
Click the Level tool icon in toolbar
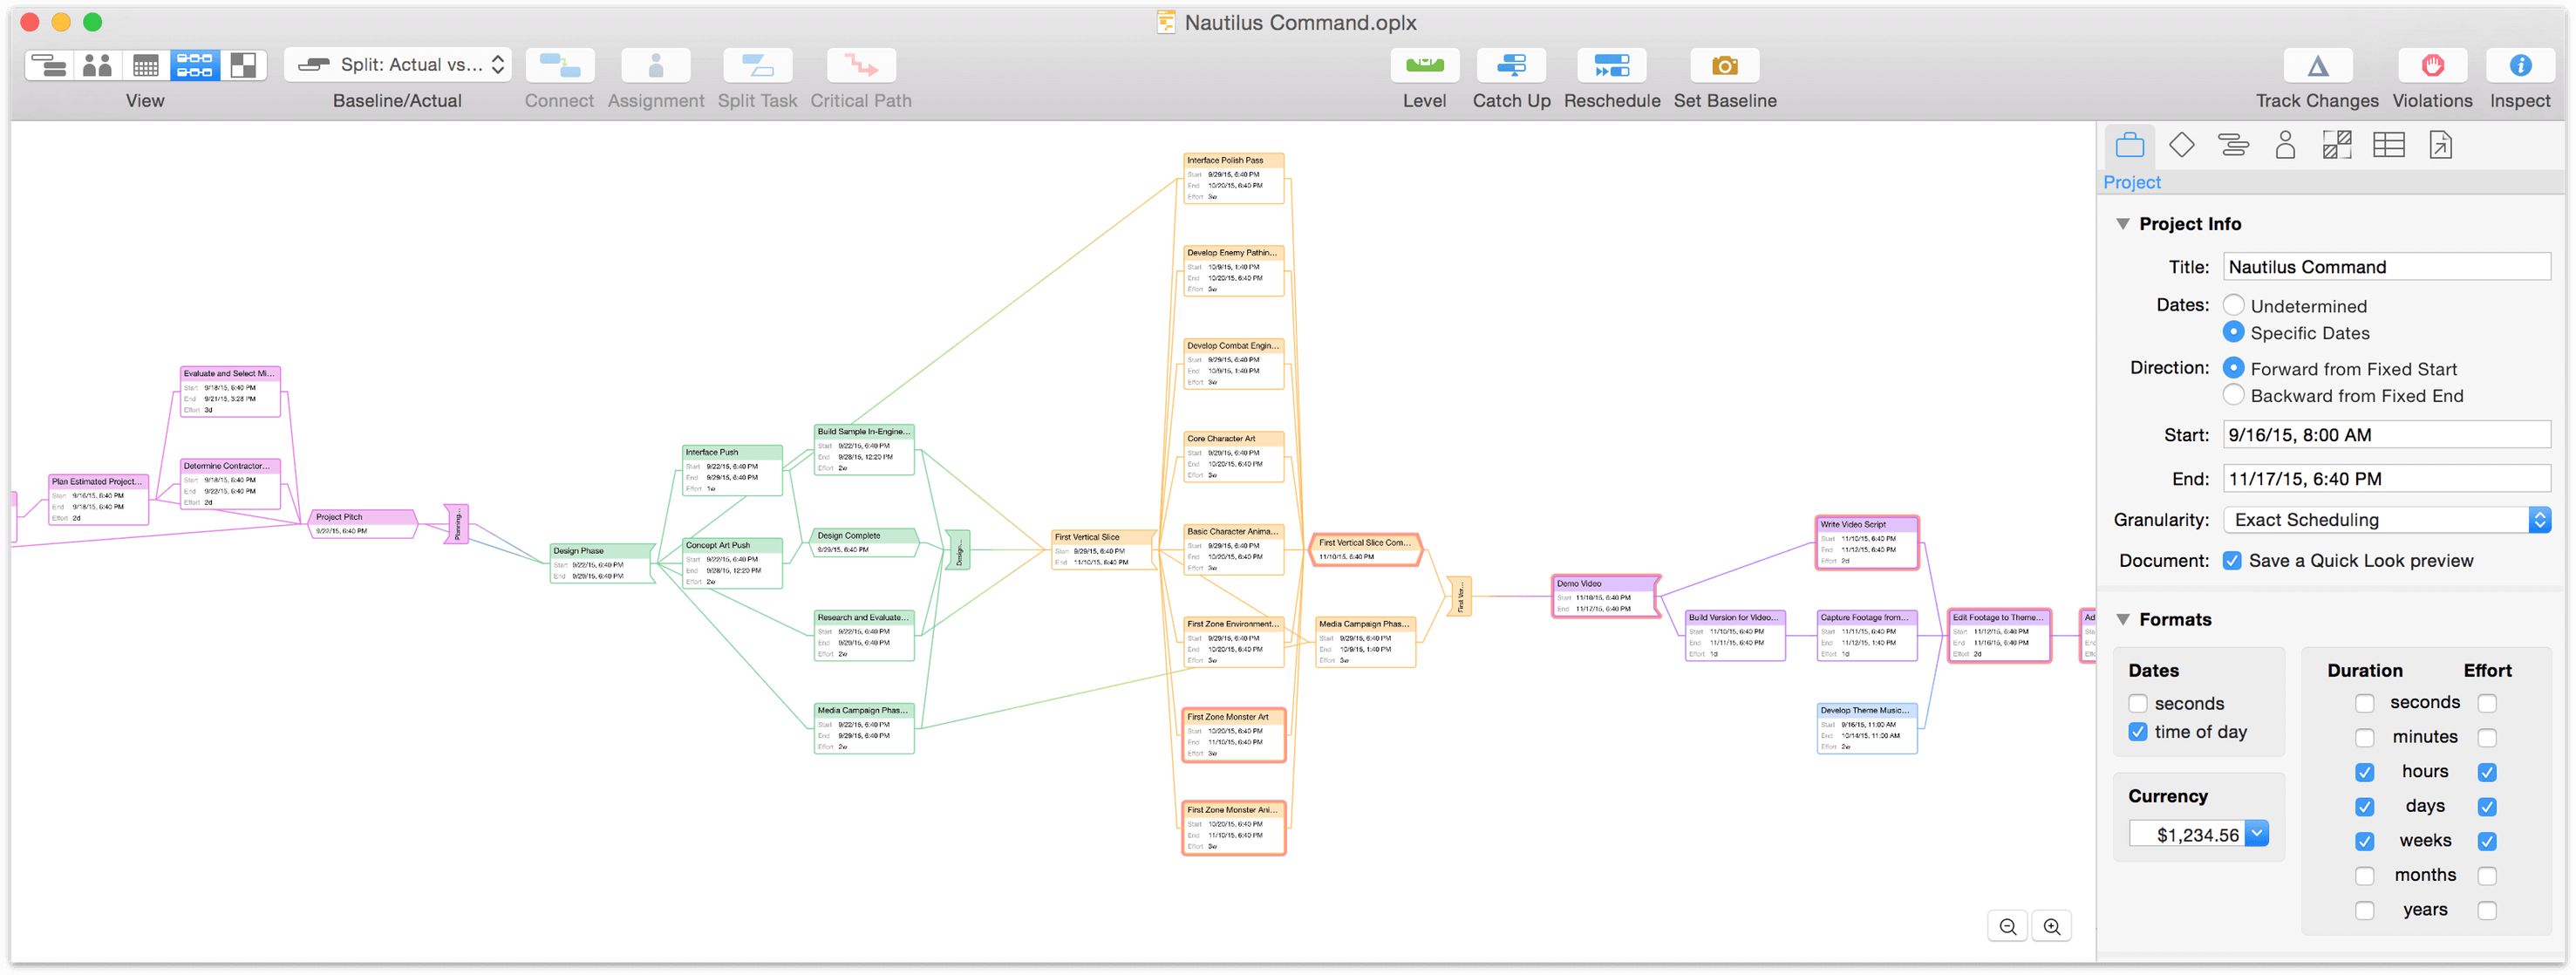tap(1424, 65)
